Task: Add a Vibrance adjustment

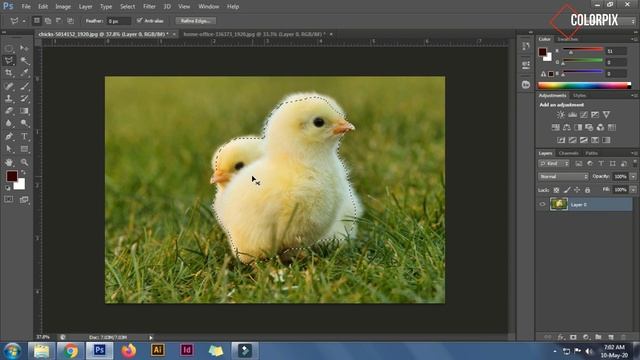Action: click(607, 115)
